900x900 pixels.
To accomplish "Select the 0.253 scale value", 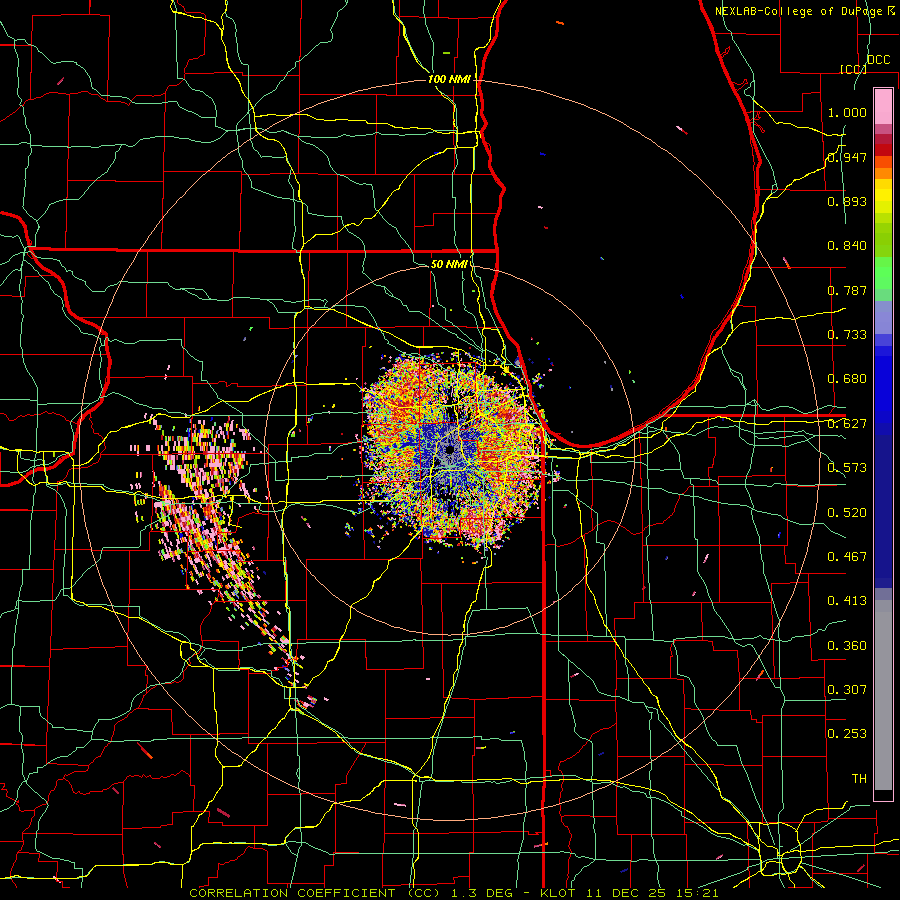I will click(847, 734).
